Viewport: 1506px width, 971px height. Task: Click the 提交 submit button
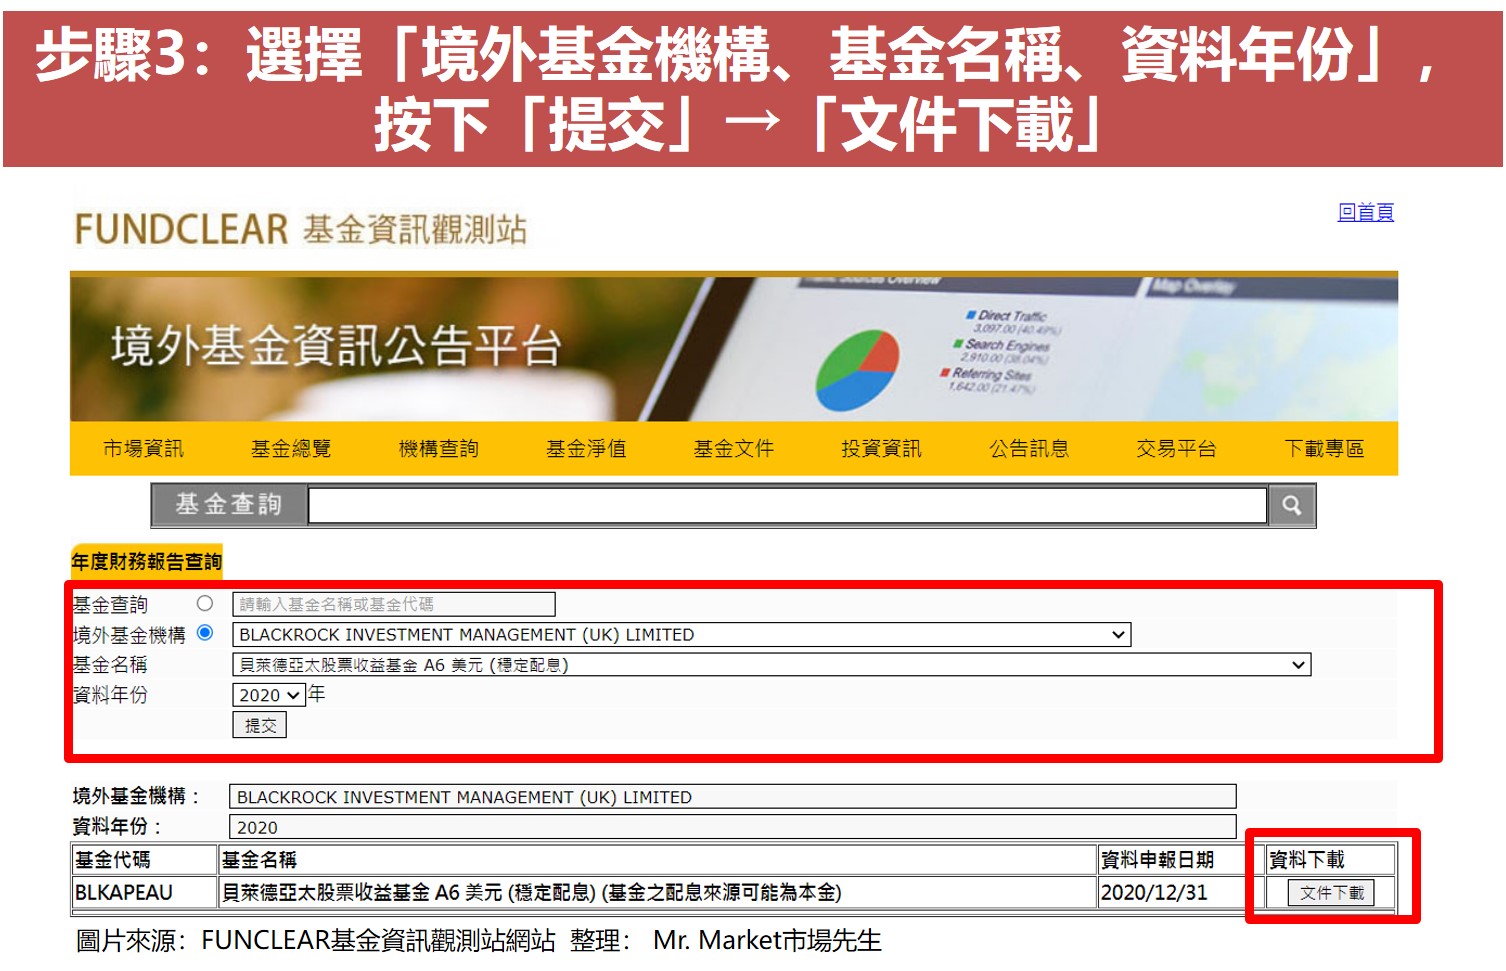260,726
